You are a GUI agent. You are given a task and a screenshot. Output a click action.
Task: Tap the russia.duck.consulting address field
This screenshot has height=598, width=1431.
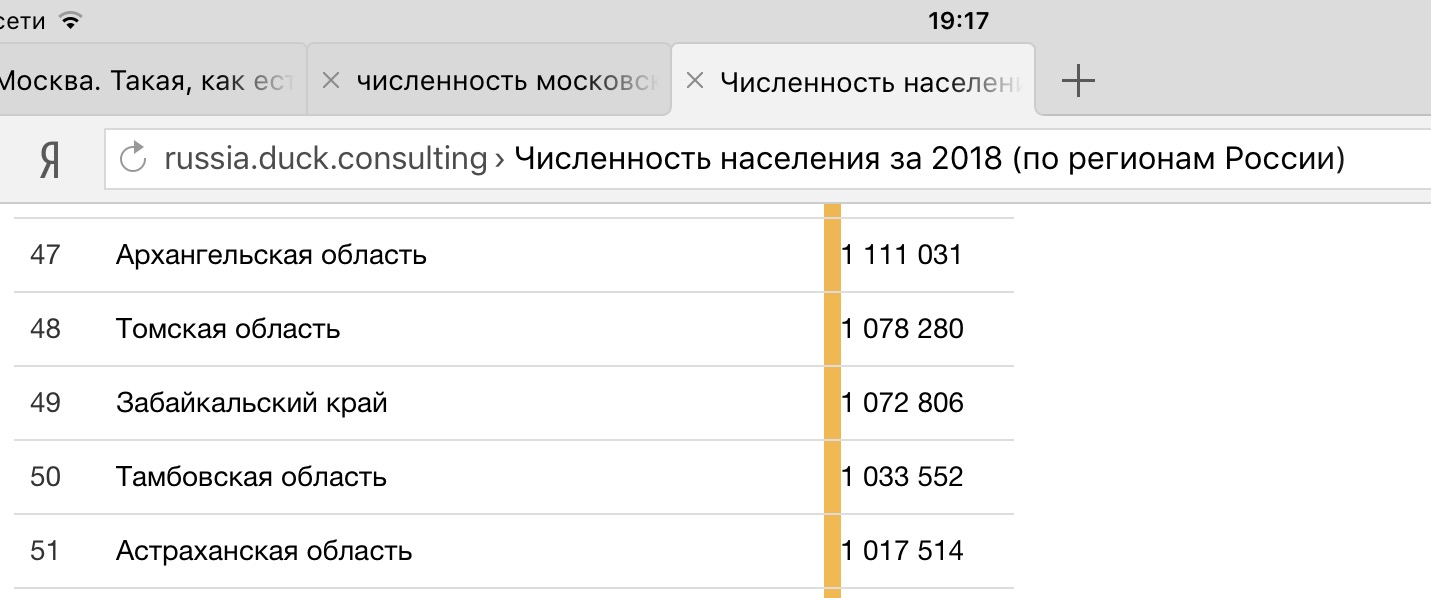tap(768, 159)
